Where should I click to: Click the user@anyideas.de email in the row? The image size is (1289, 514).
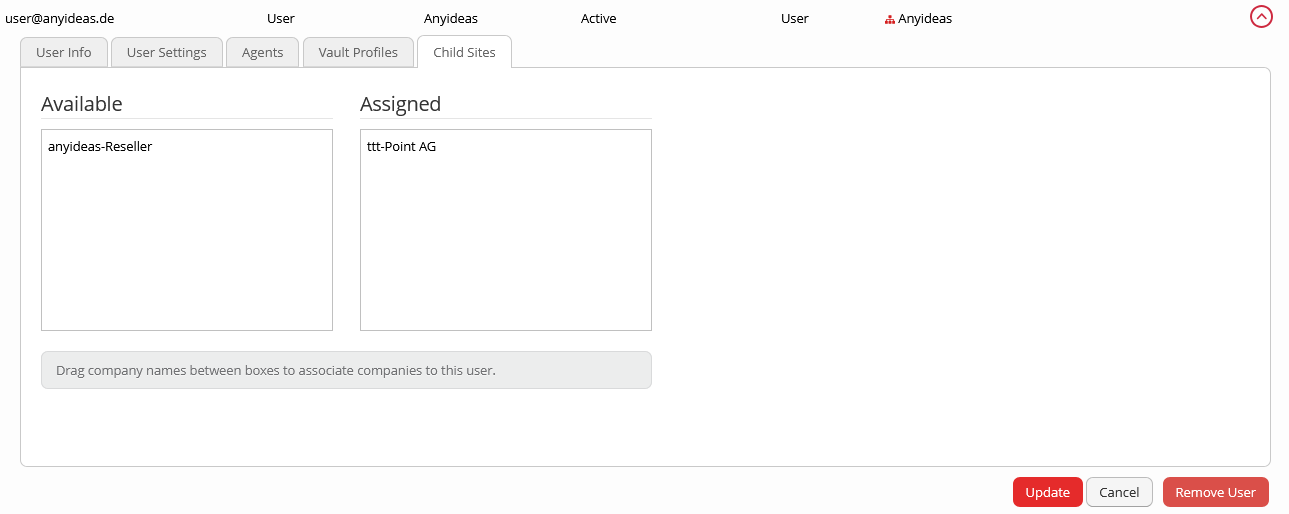tap(60, 19)
